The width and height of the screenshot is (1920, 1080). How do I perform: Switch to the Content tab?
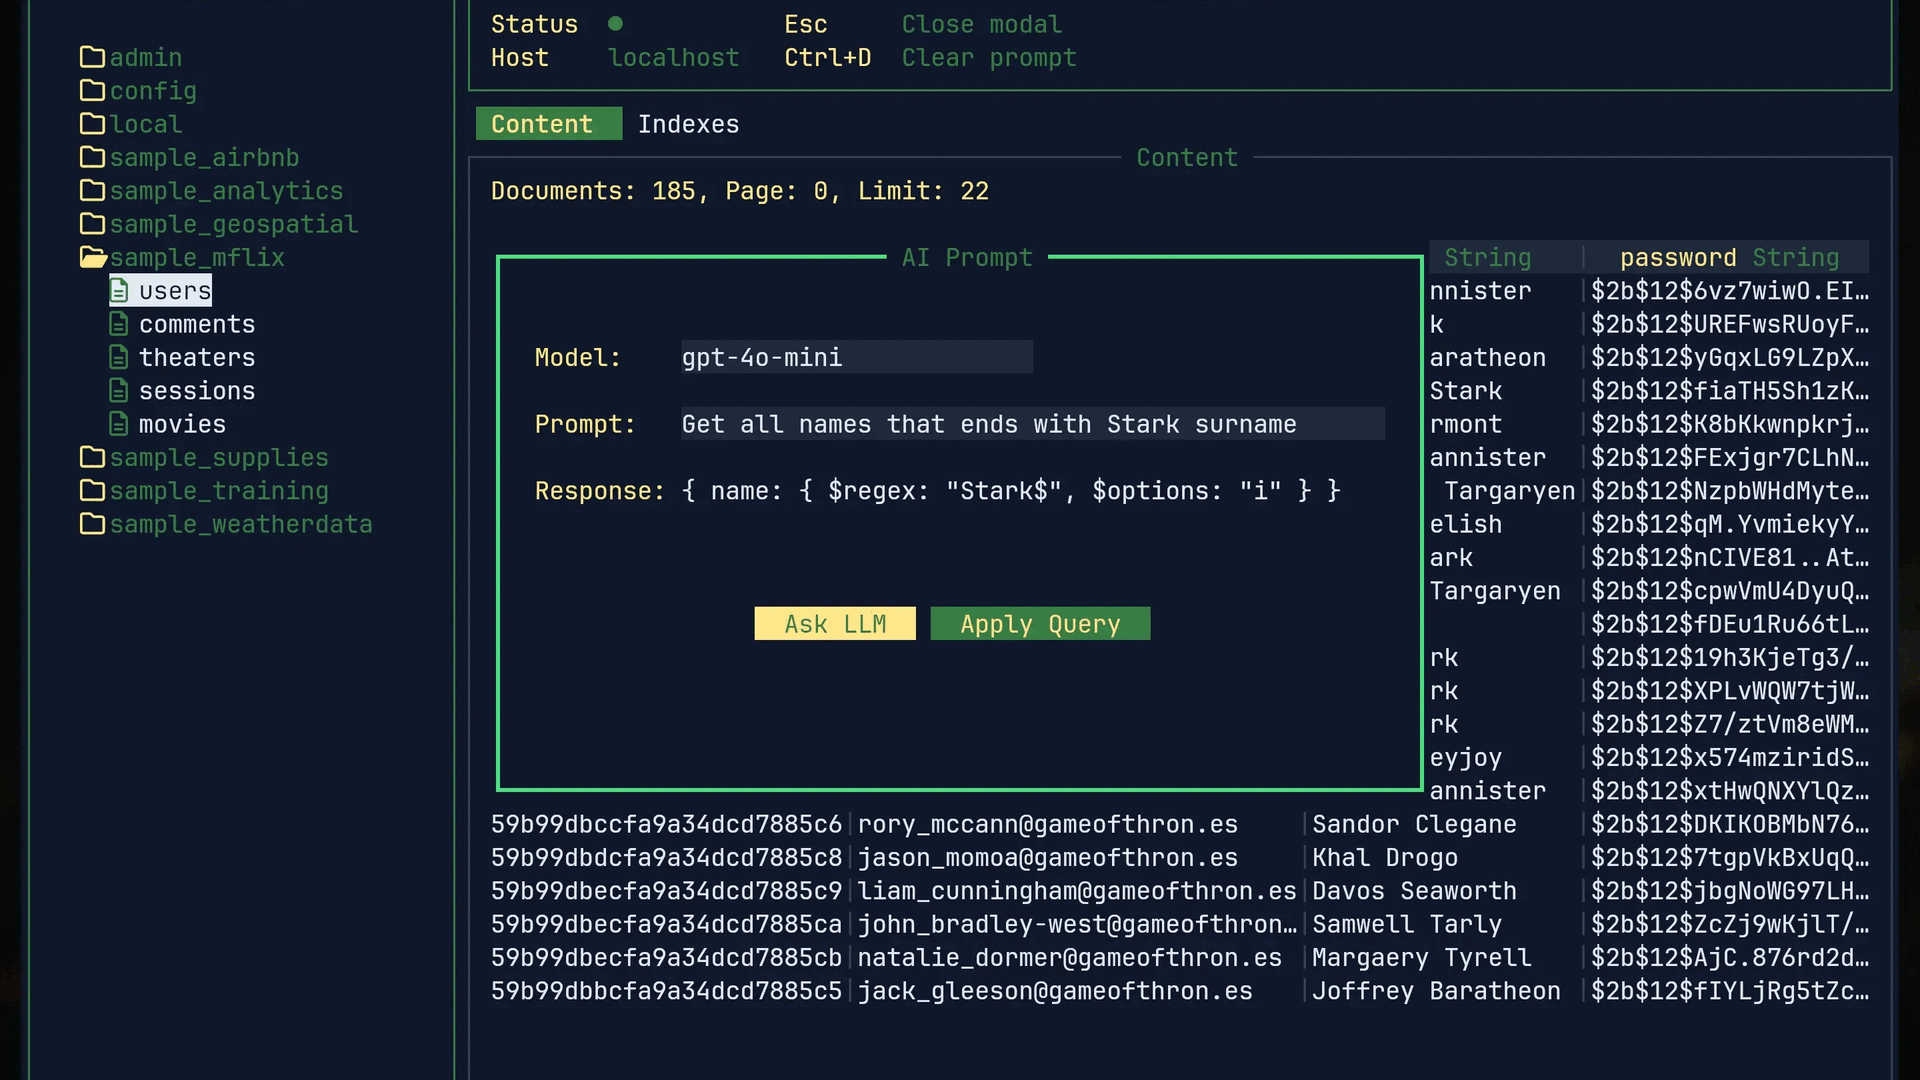(548, 124)
